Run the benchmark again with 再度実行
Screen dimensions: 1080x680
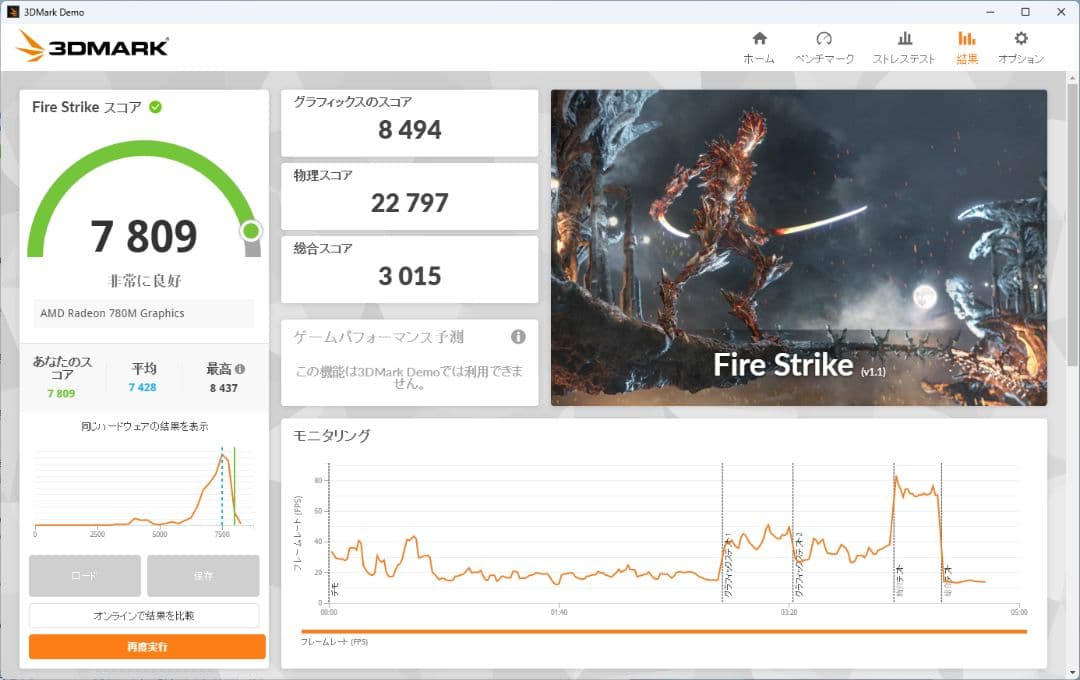[x=146, y=646]
